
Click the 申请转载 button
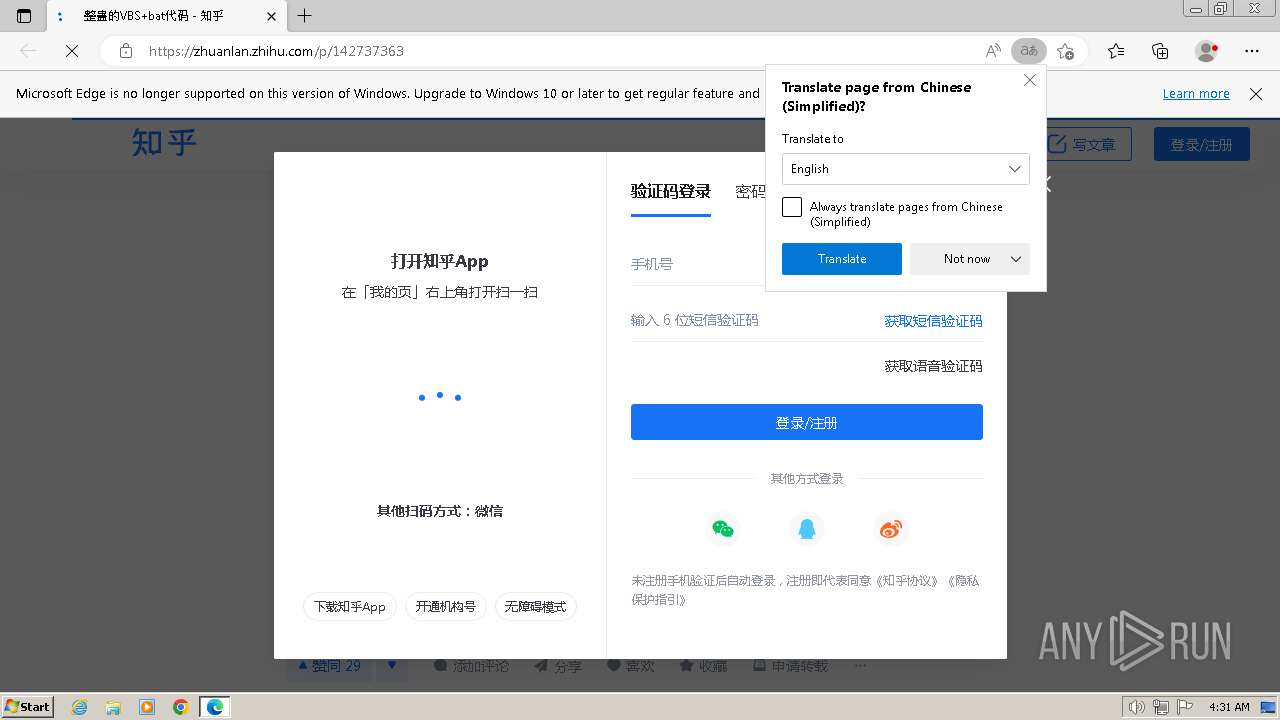pyautogui.click(x=790, y=666)
